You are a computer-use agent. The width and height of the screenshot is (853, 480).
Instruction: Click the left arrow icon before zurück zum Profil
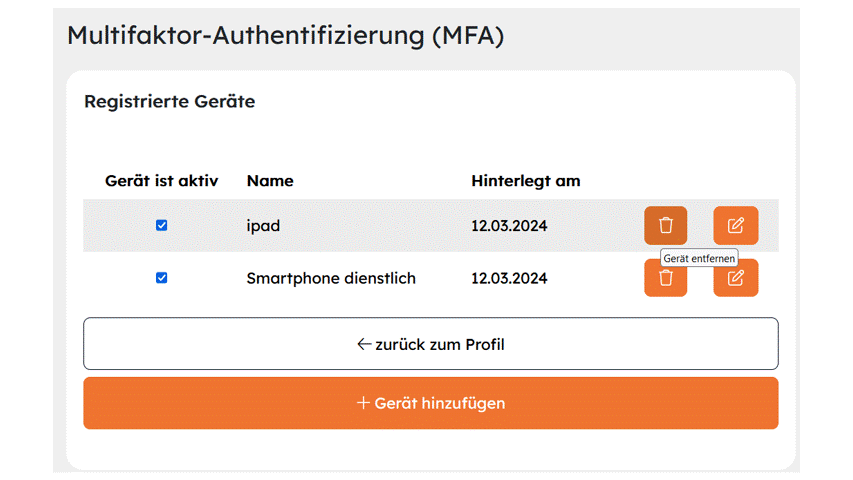coord(364,344)
